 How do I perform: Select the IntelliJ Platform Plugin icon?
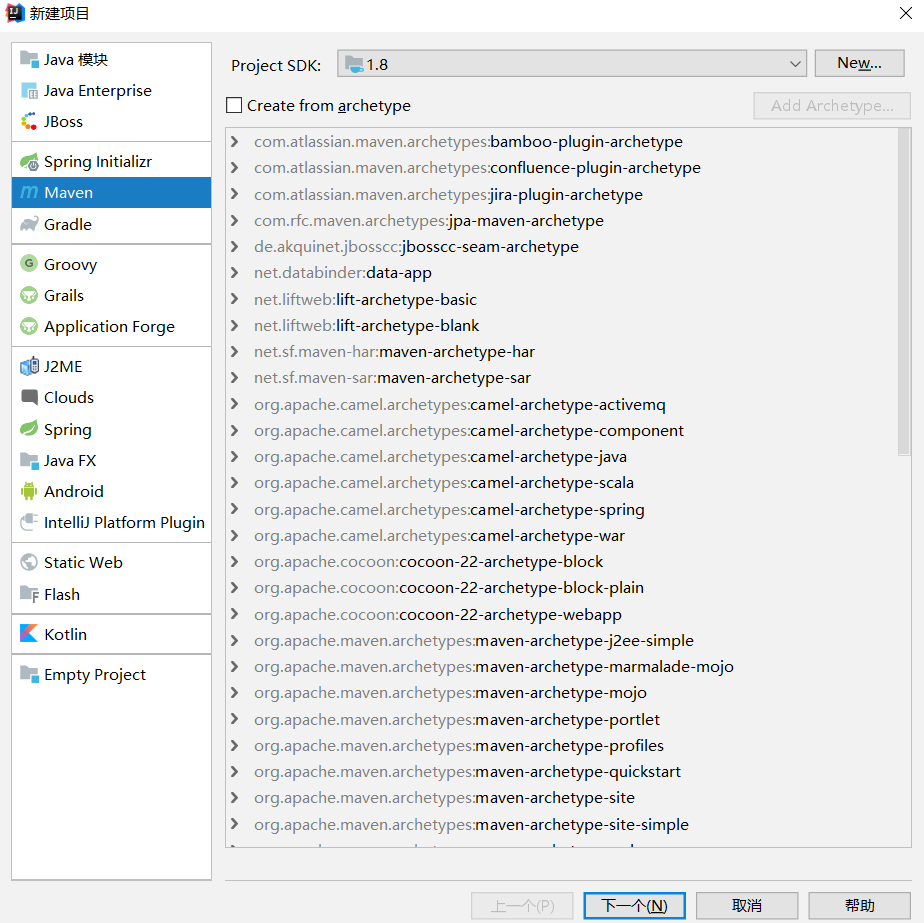(29, 522)
